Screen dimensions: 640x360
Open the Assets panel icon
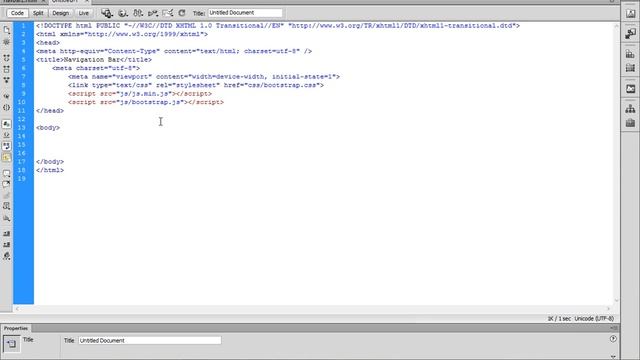630,123
